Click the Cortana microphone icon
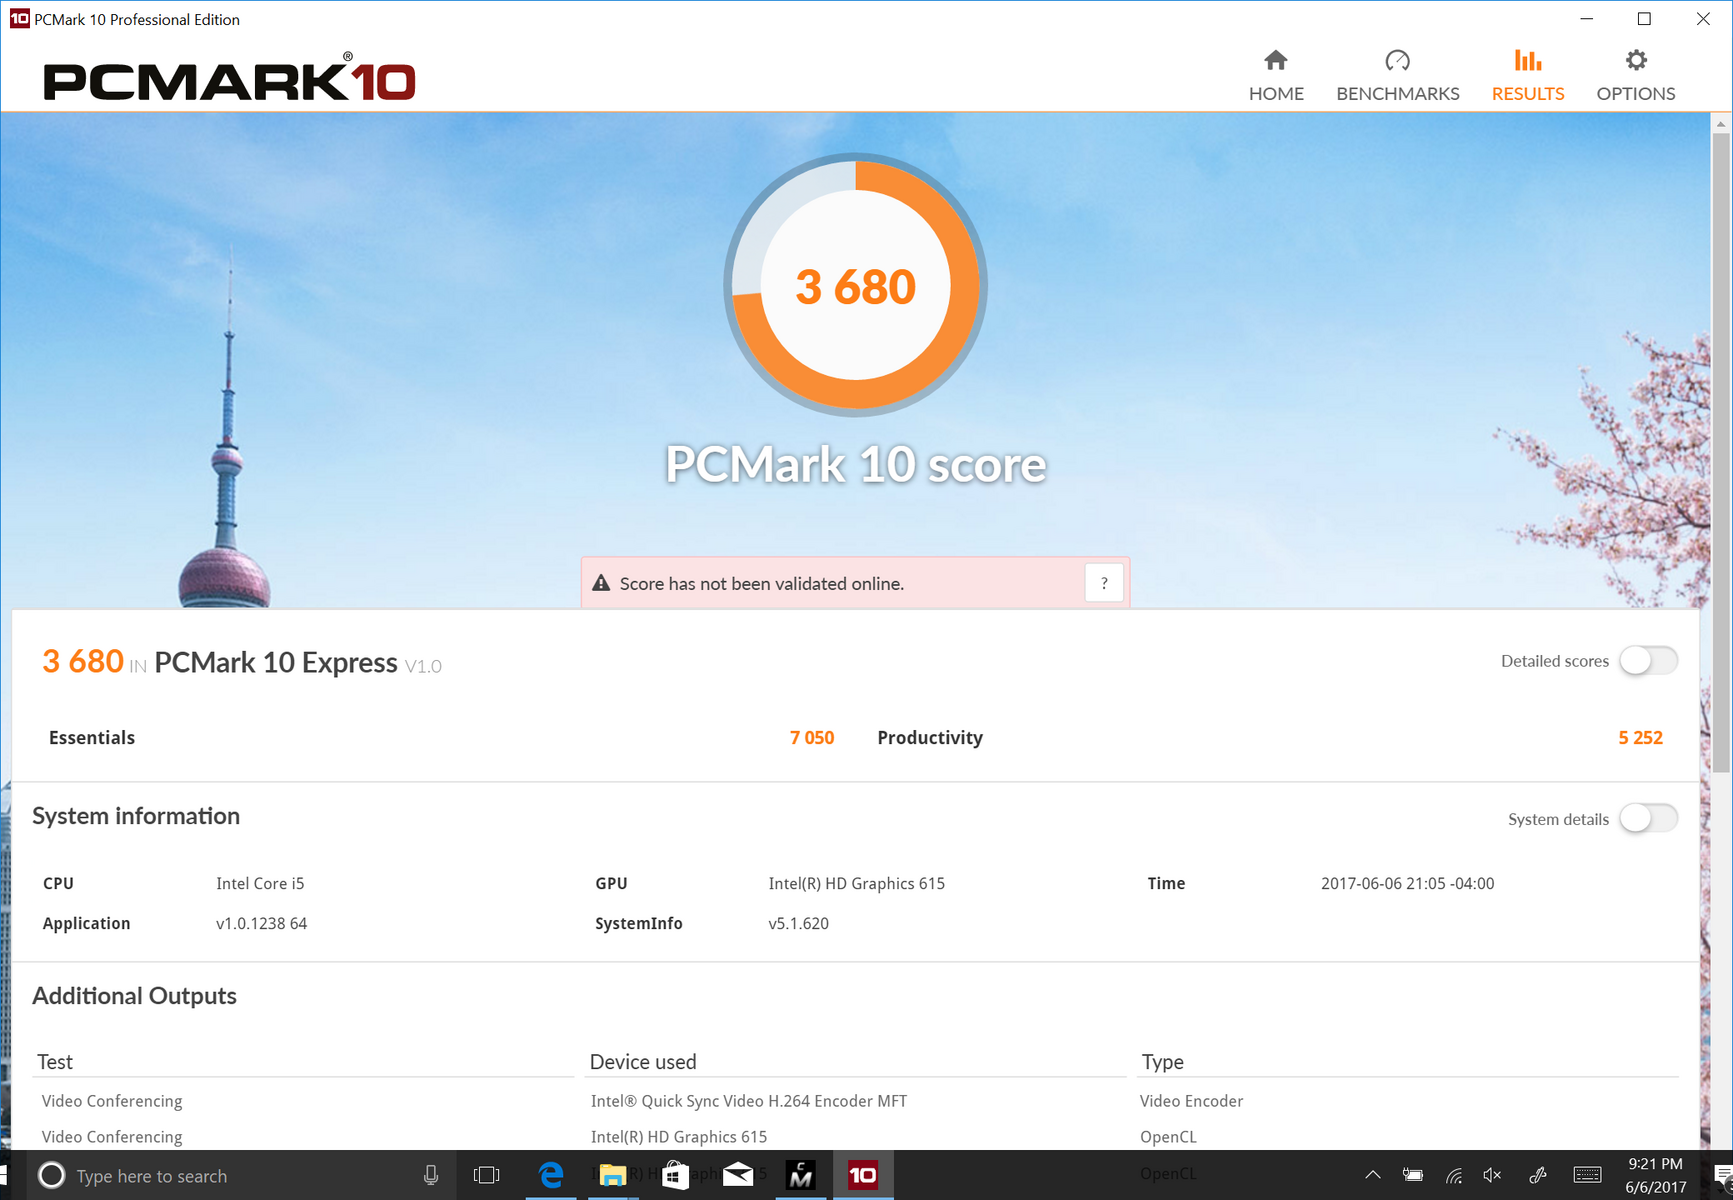The height and width of the screenshot is (1200, 1733). (431, 1176)
